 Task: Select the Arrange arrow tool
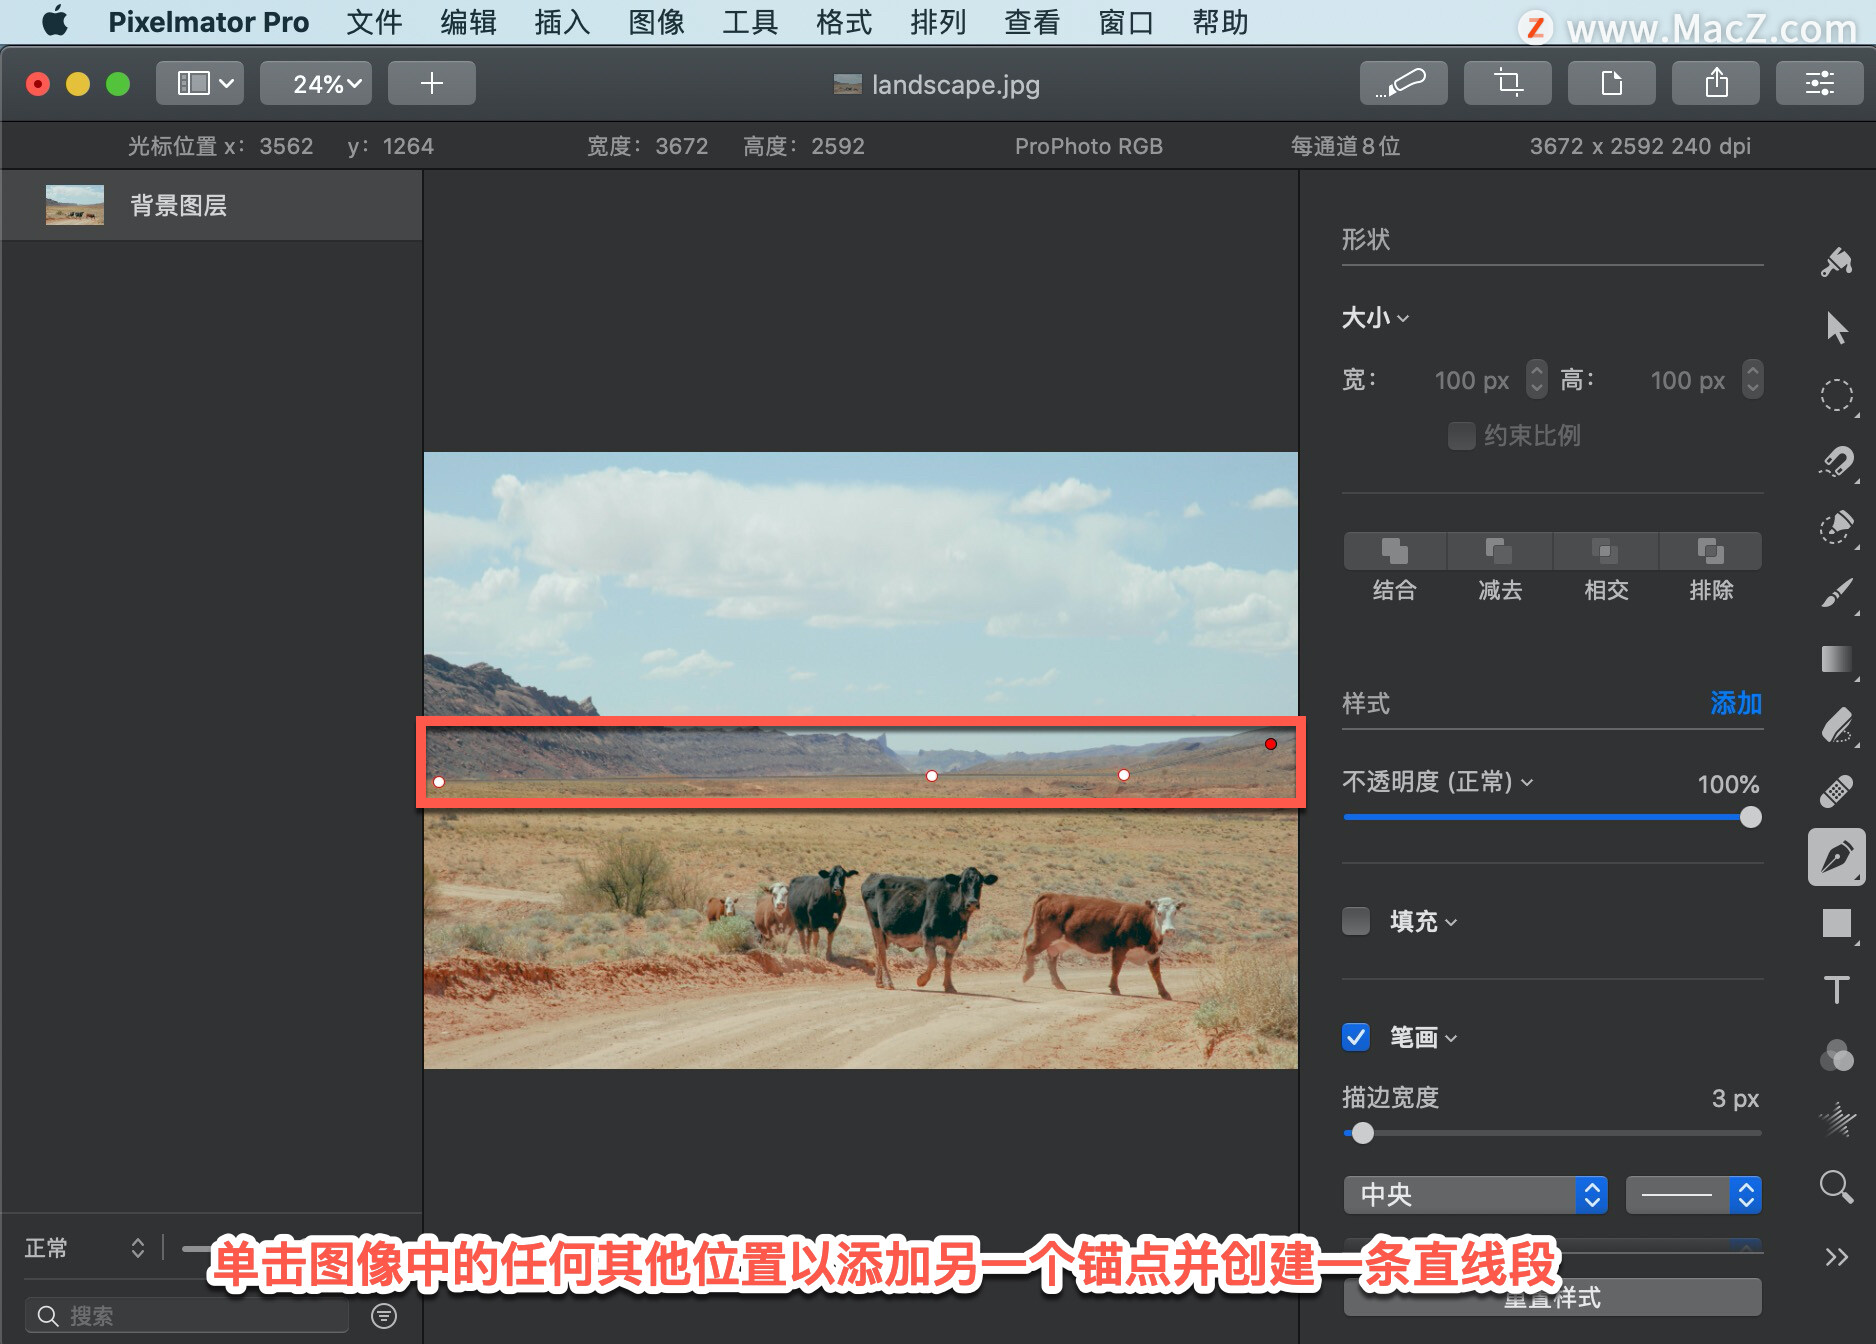pyautogui.click(x=1836, y=327)
